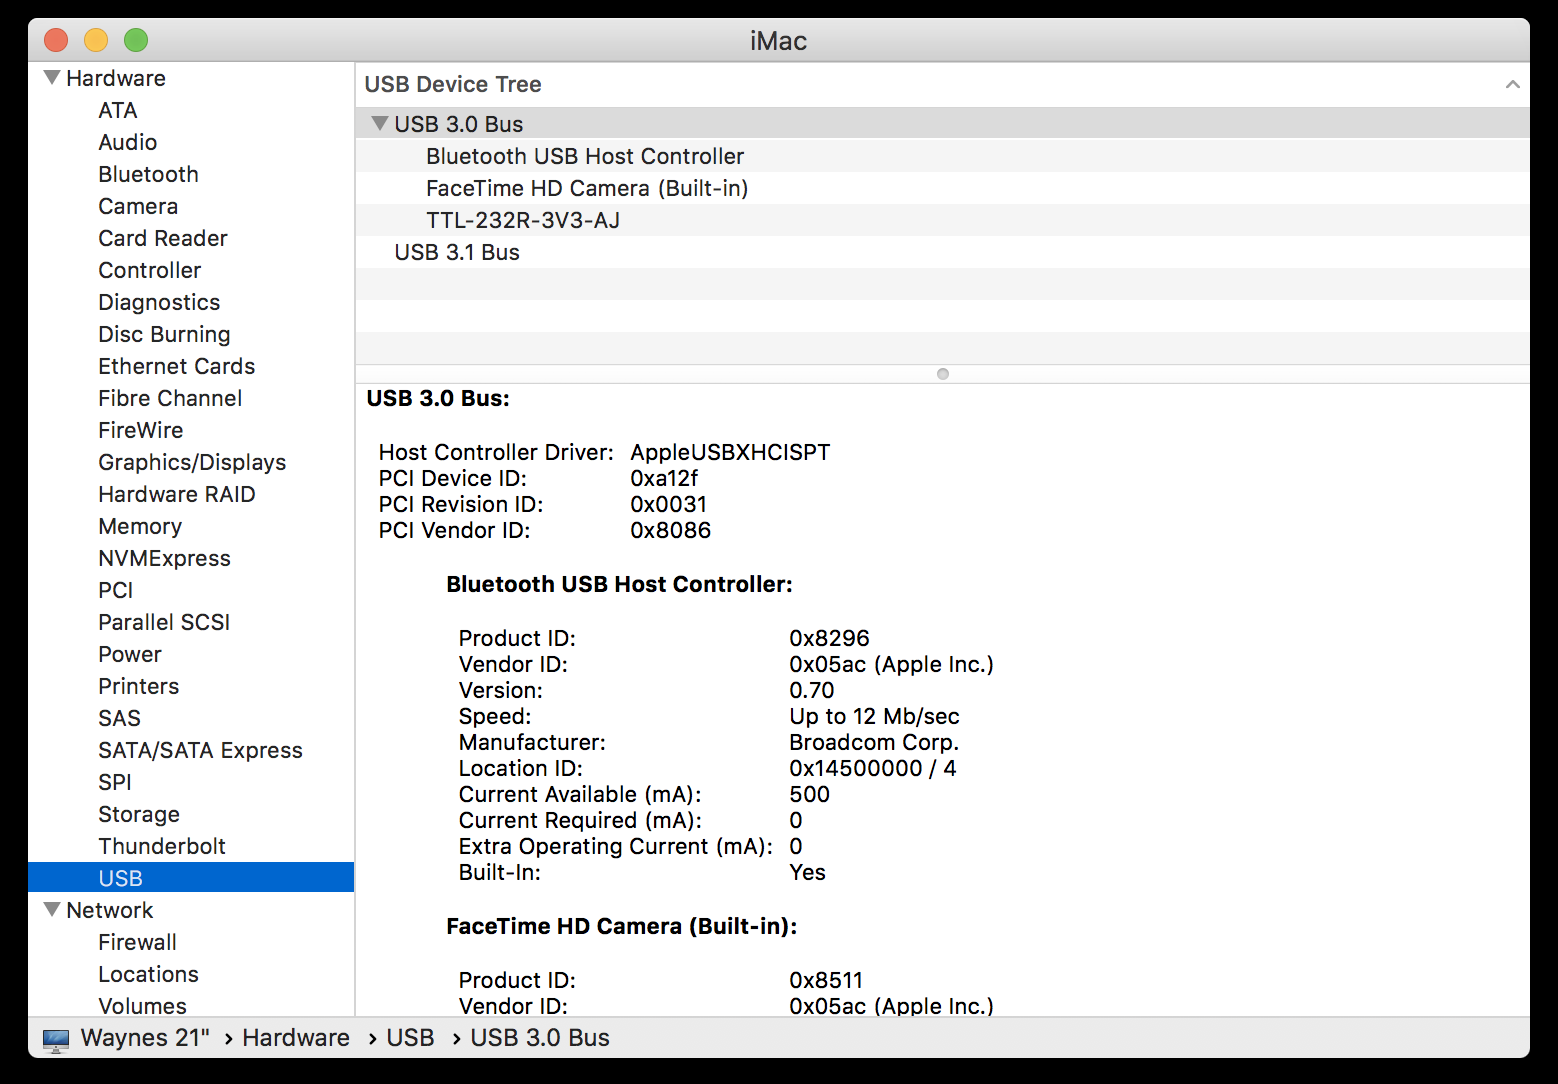This screenshot has height=1084, width=1558.
Task: Click the USB 3.0 Bus details heading
Action: (x=438, y=398)
